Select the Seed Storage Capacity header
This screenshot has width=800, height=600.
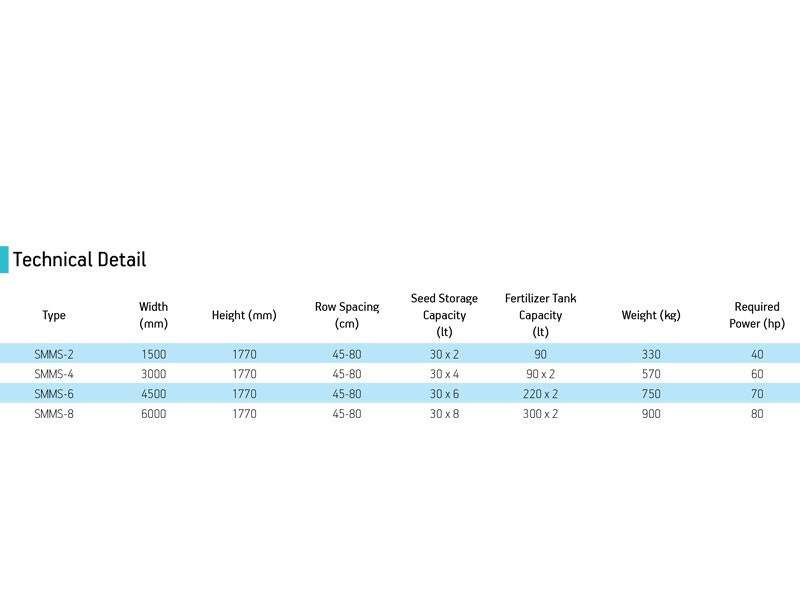(x=444, y=315)
